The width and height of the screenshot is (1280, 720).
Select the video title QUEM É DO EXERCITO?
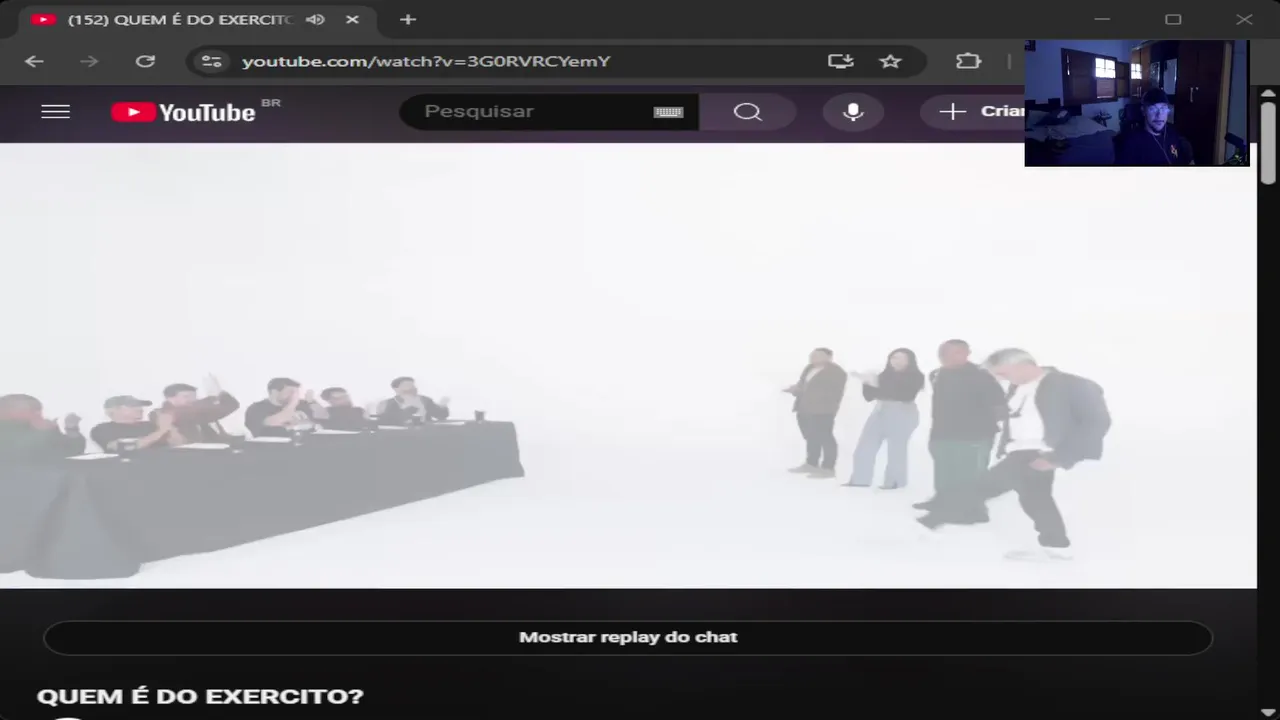(x=200, y=696)
